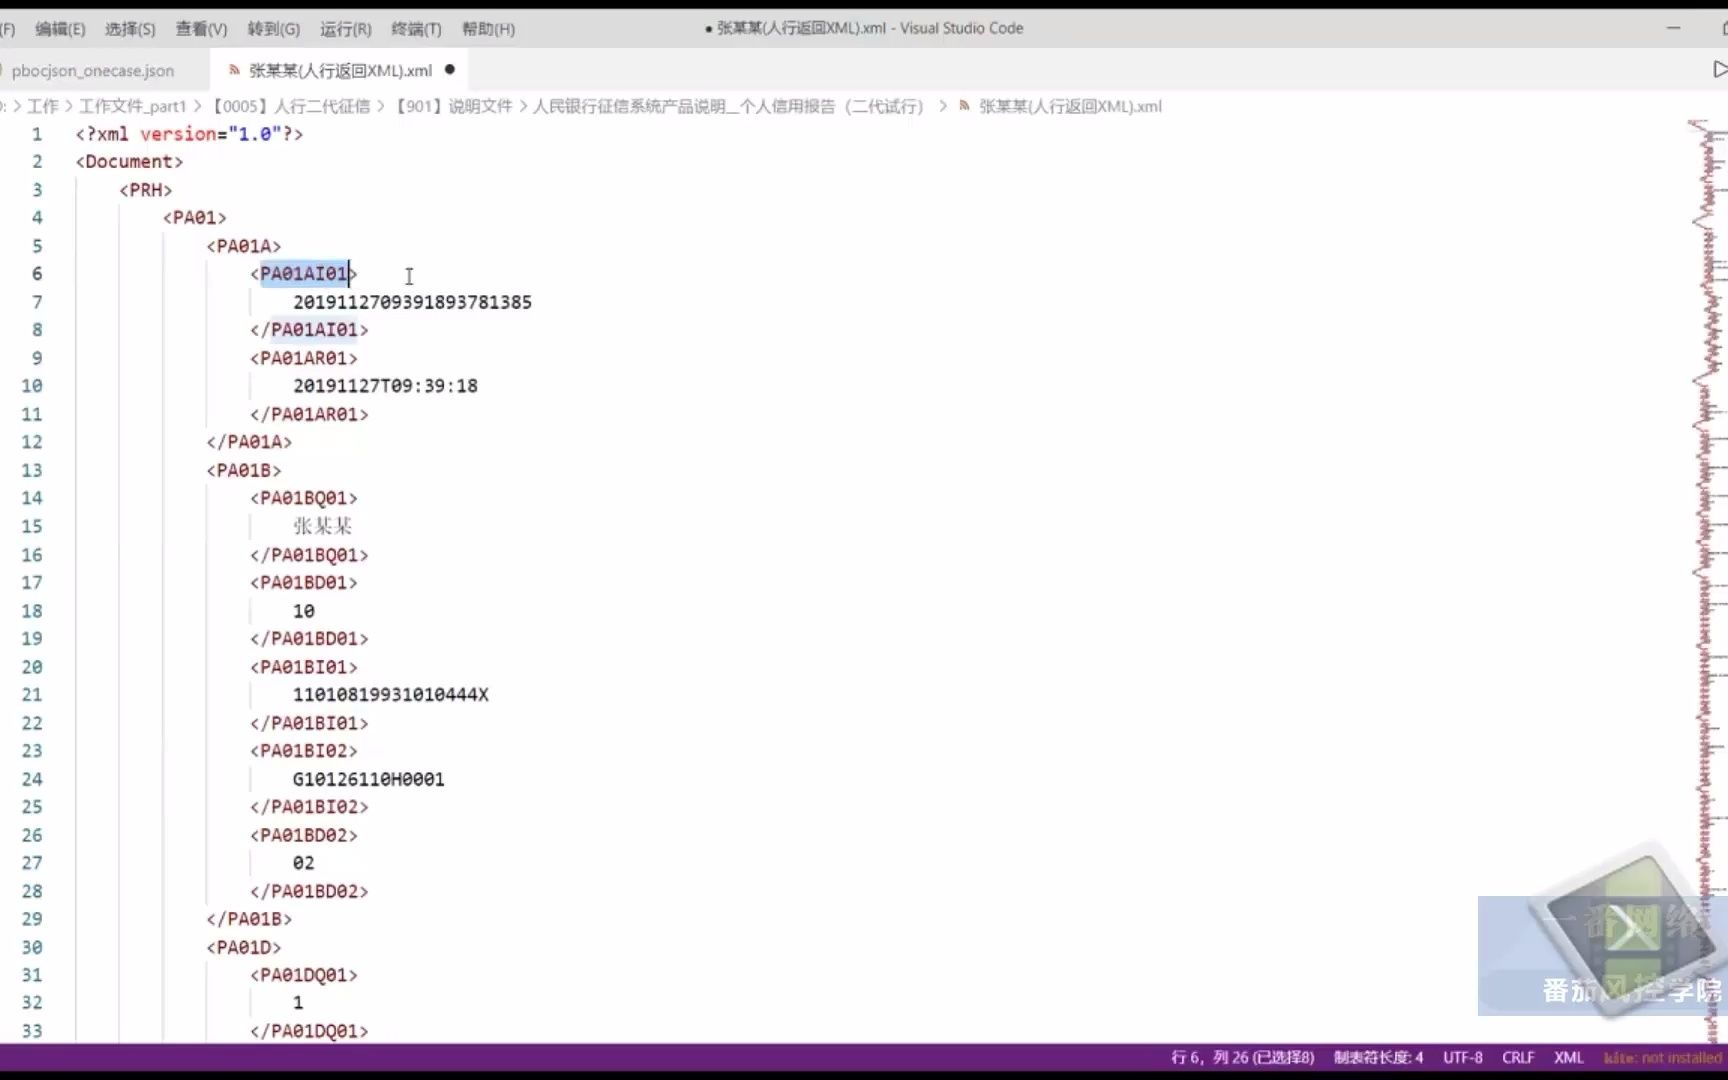1728x1080 pixels.
Task: Click the <PA01BD01> opening tag
Action: [x=304, y=582]
